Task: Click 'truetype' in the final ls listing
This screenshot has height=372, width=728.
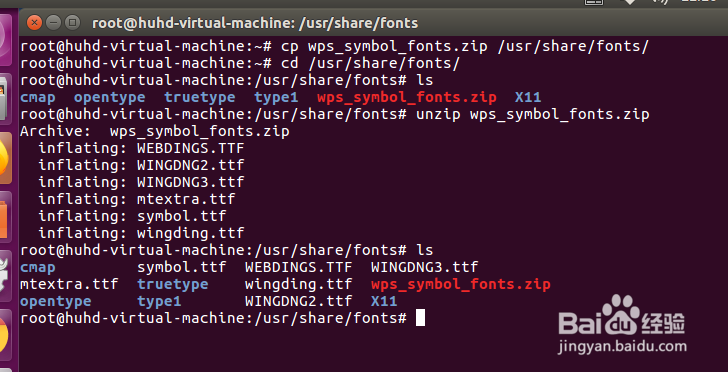Action: pyautogui.click(x=173, y=284)
